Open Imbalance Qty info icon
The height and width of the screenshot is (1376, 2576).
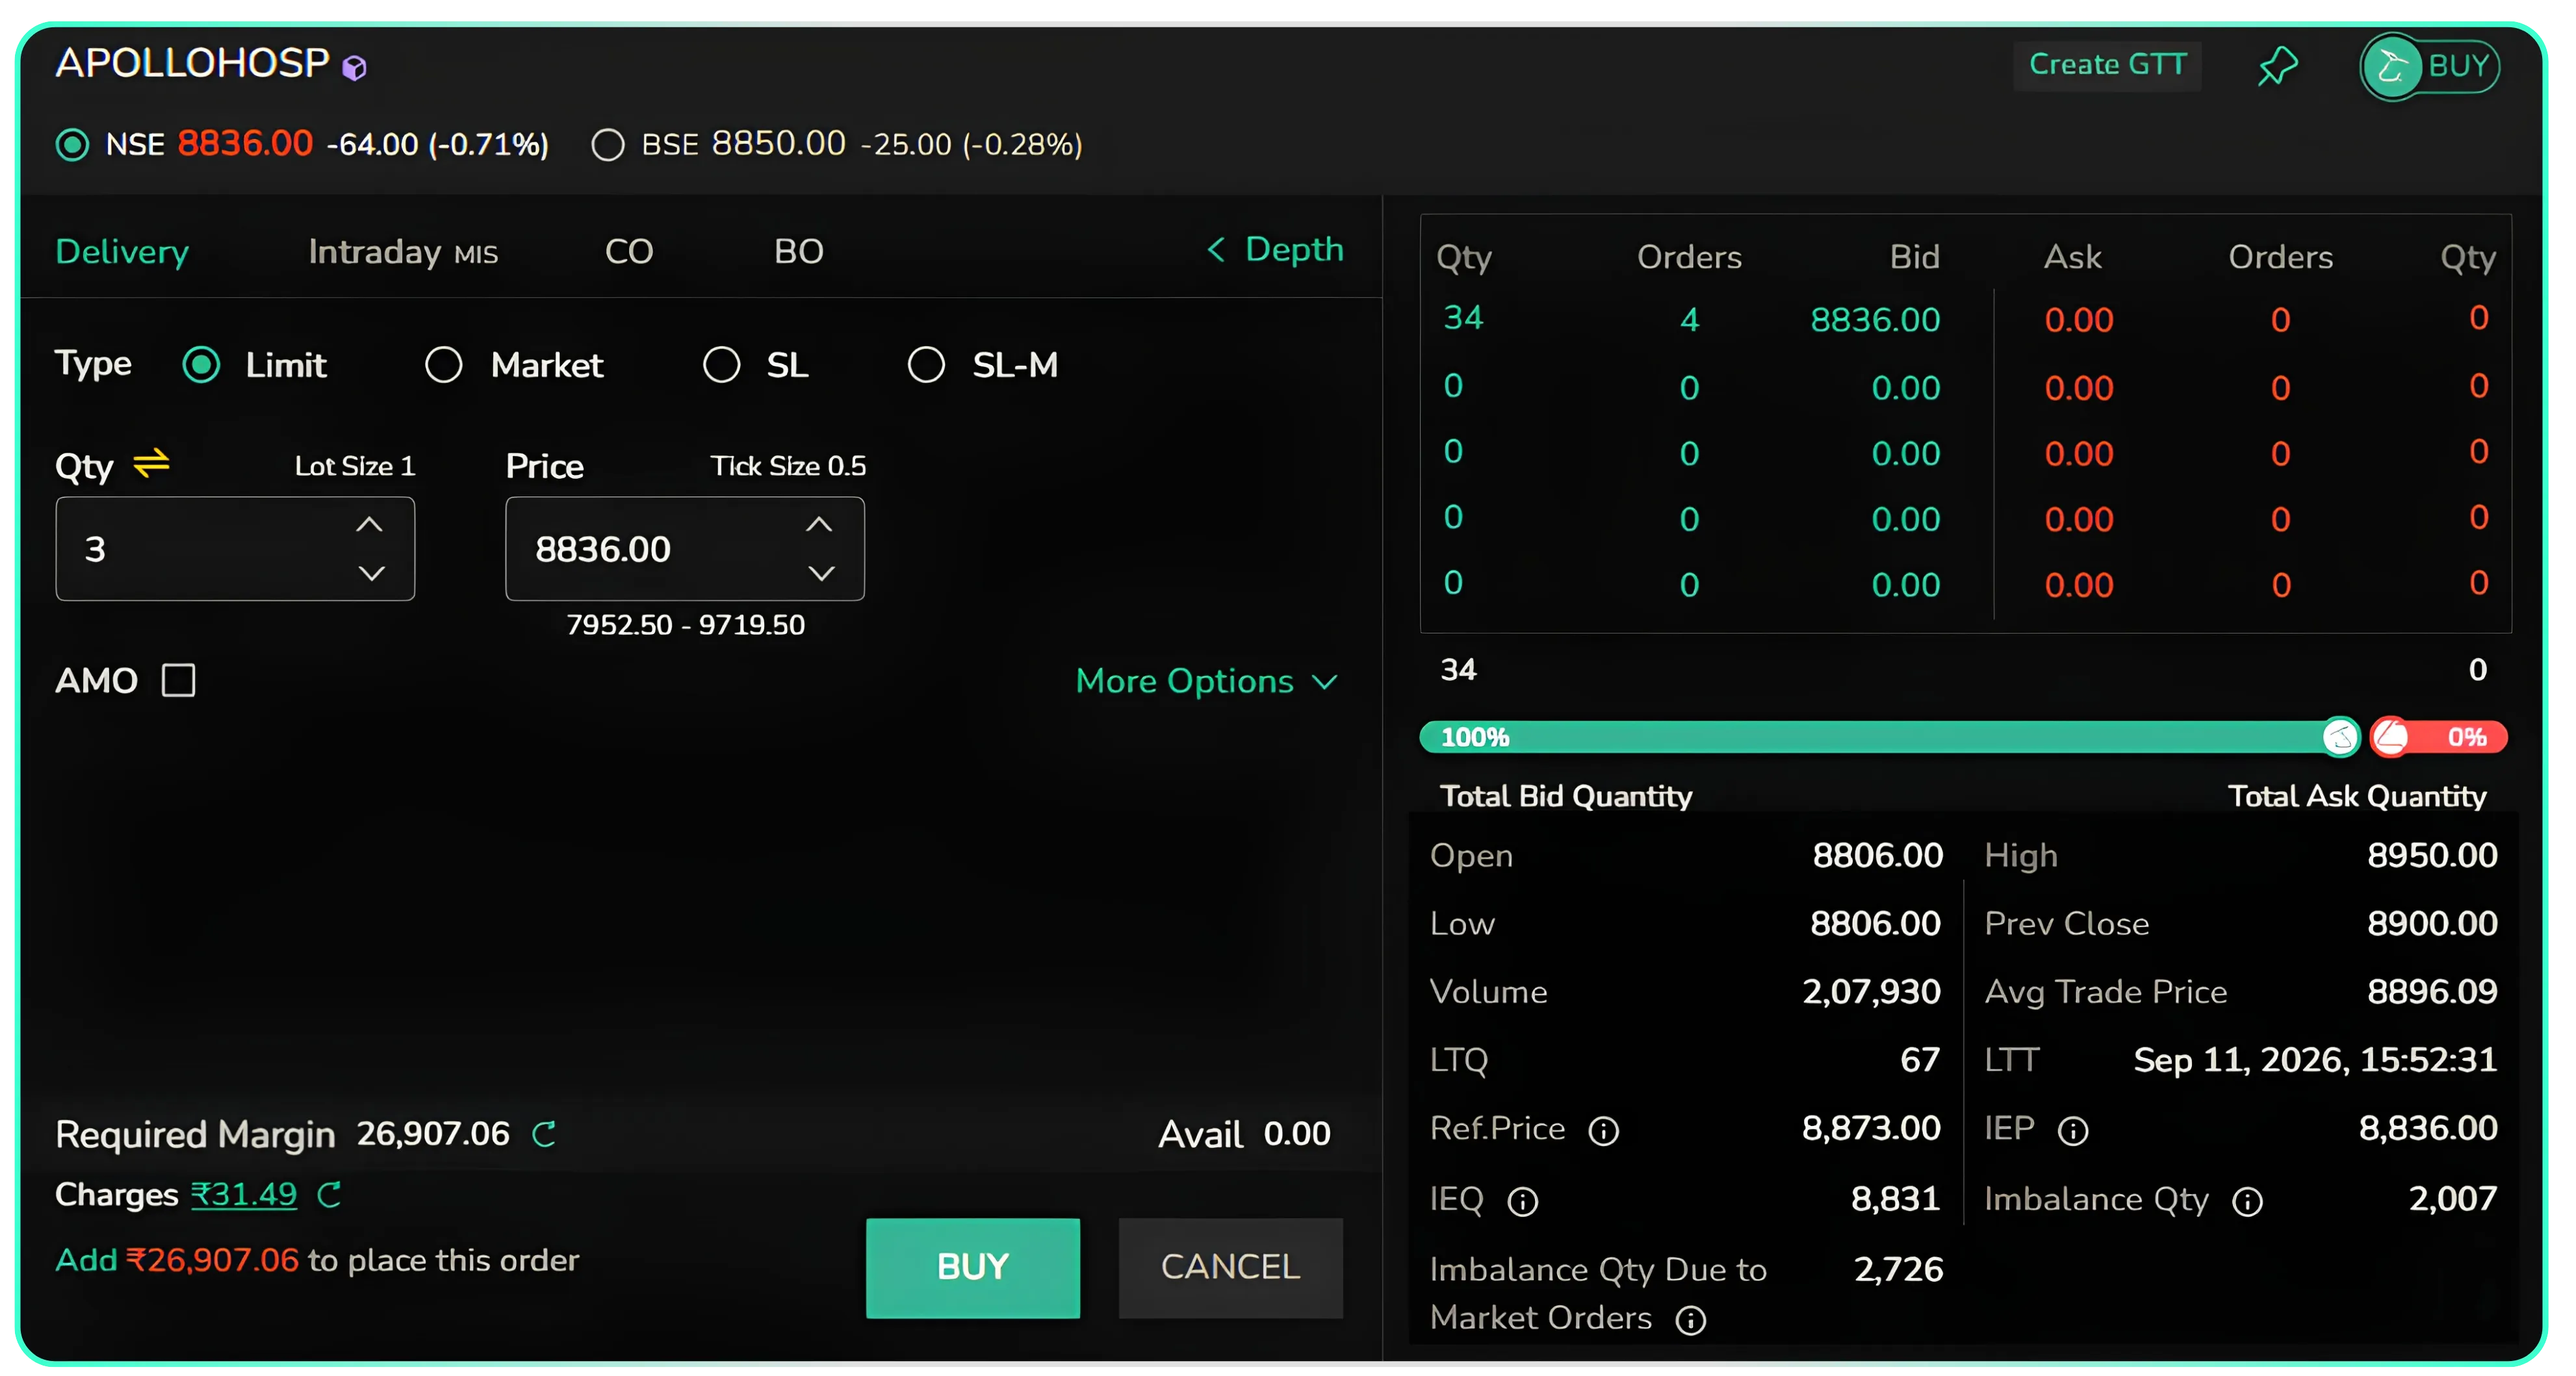[2248, 1201]
